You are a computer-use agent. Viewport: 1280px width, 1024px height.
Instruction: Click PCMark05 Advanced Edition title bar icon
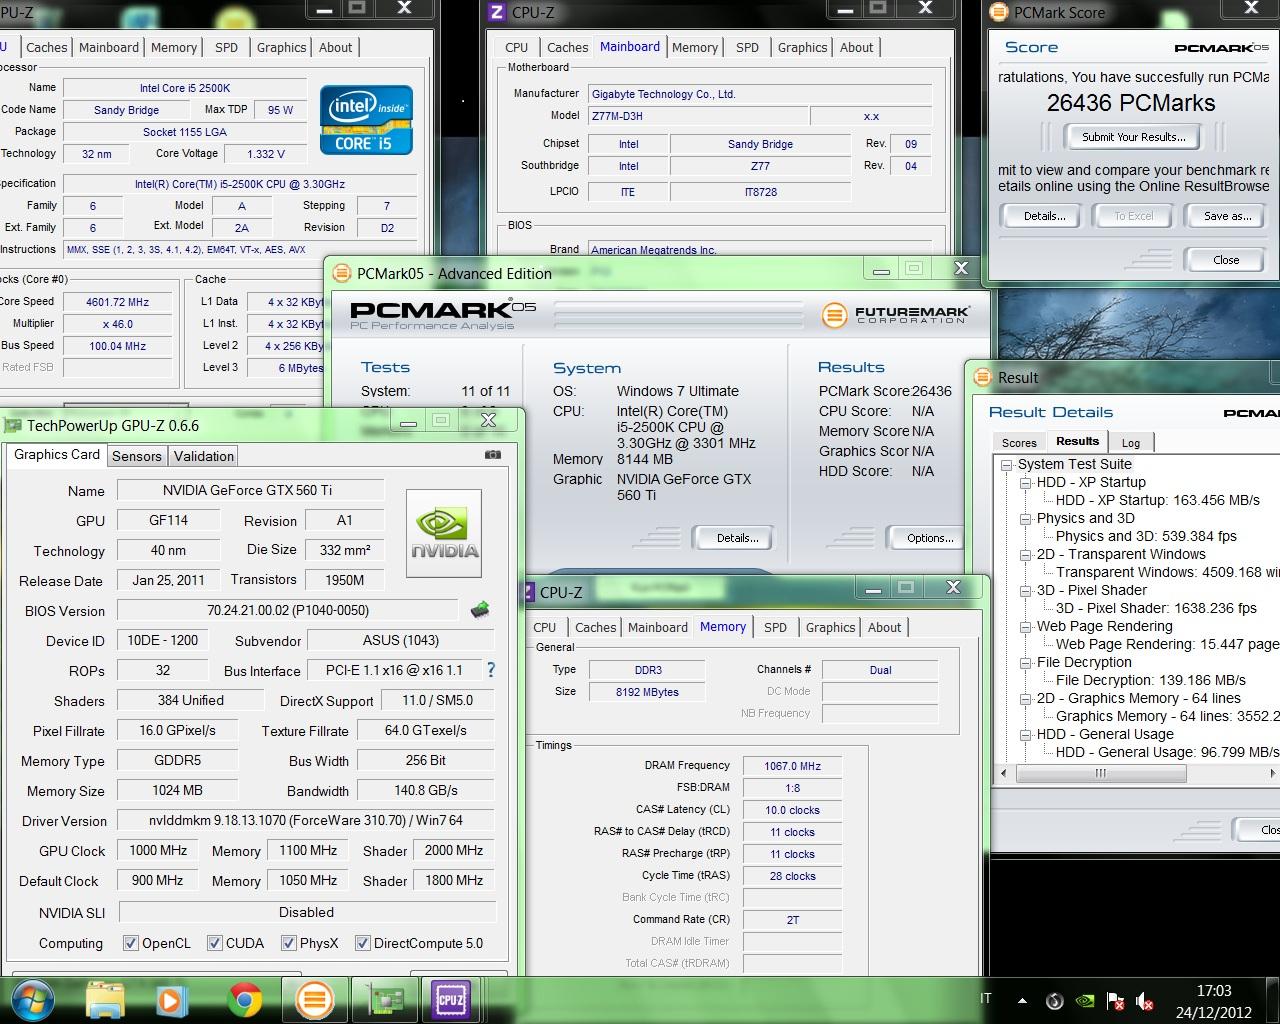point(342,273)
